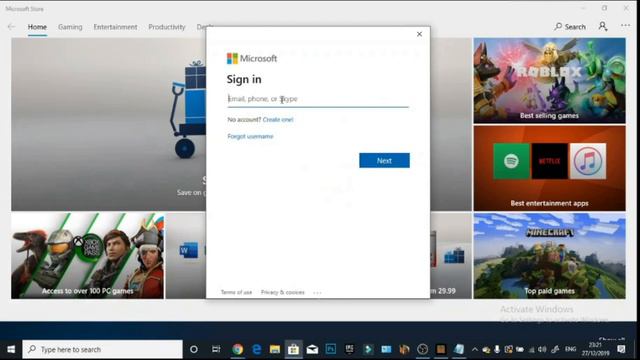Click the Forgot username link

pos(250,136)
